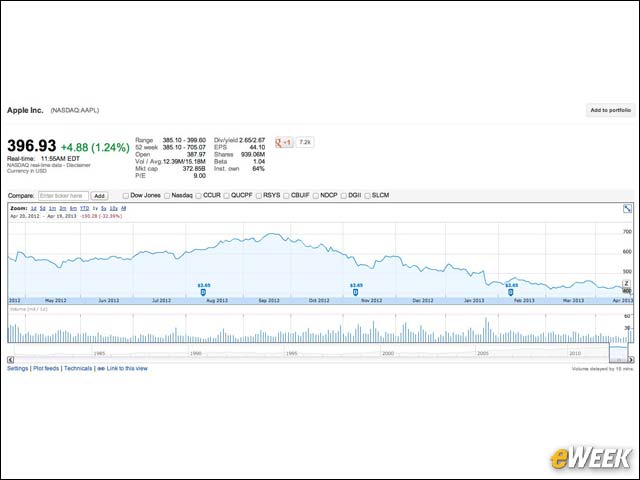Enable the Dow Jones comparison checkbox
The height and width of the screenshot is (480, 640).
click(126, 196)
